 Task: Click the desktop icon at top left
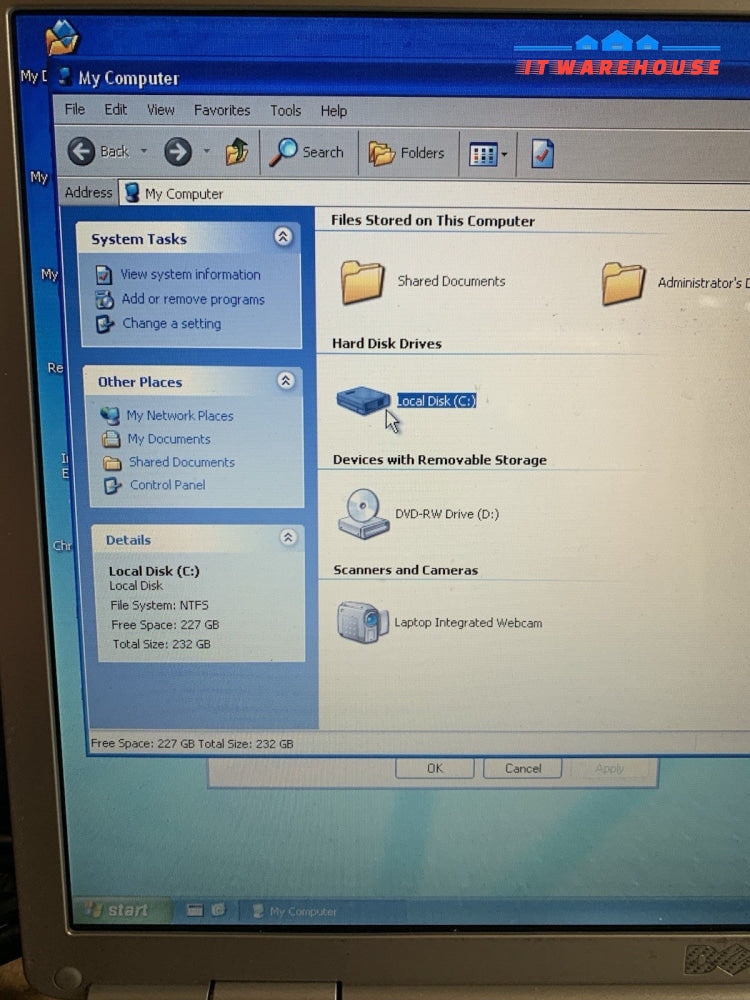pyautogui.click(x=62, y=37)
